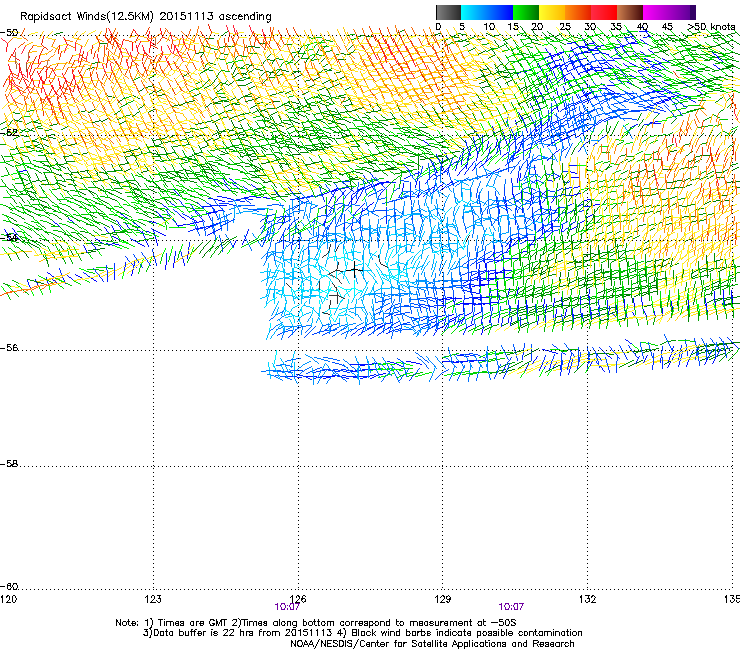Screen dimensions: 740x650
Task: Click the longitude label '132'
Action: tap(587, 599)
